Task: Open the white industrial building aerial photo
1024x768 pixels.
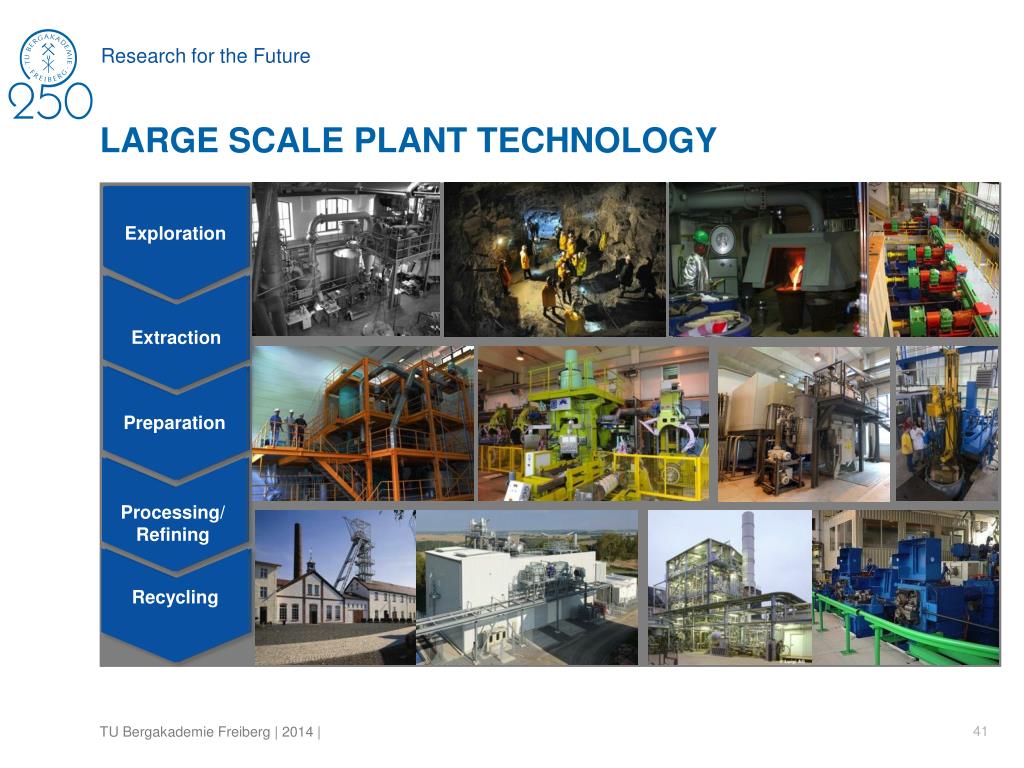Action: click(527, 588)
